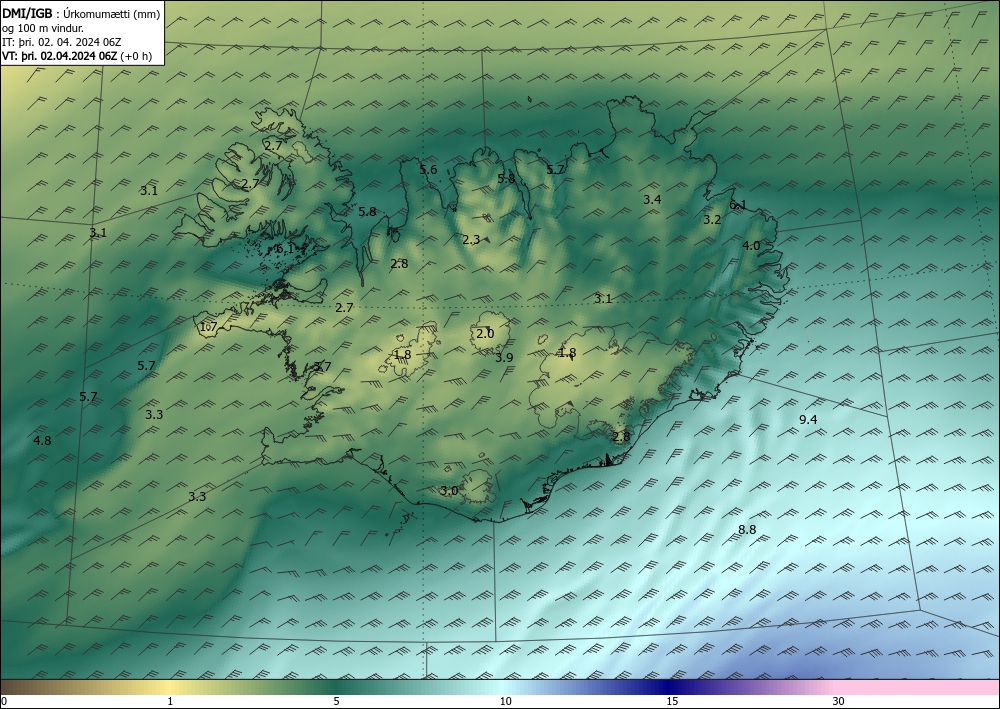Select the 3.7 value label
Viewport: 1000px width, 709px height.
coord(322,367)
